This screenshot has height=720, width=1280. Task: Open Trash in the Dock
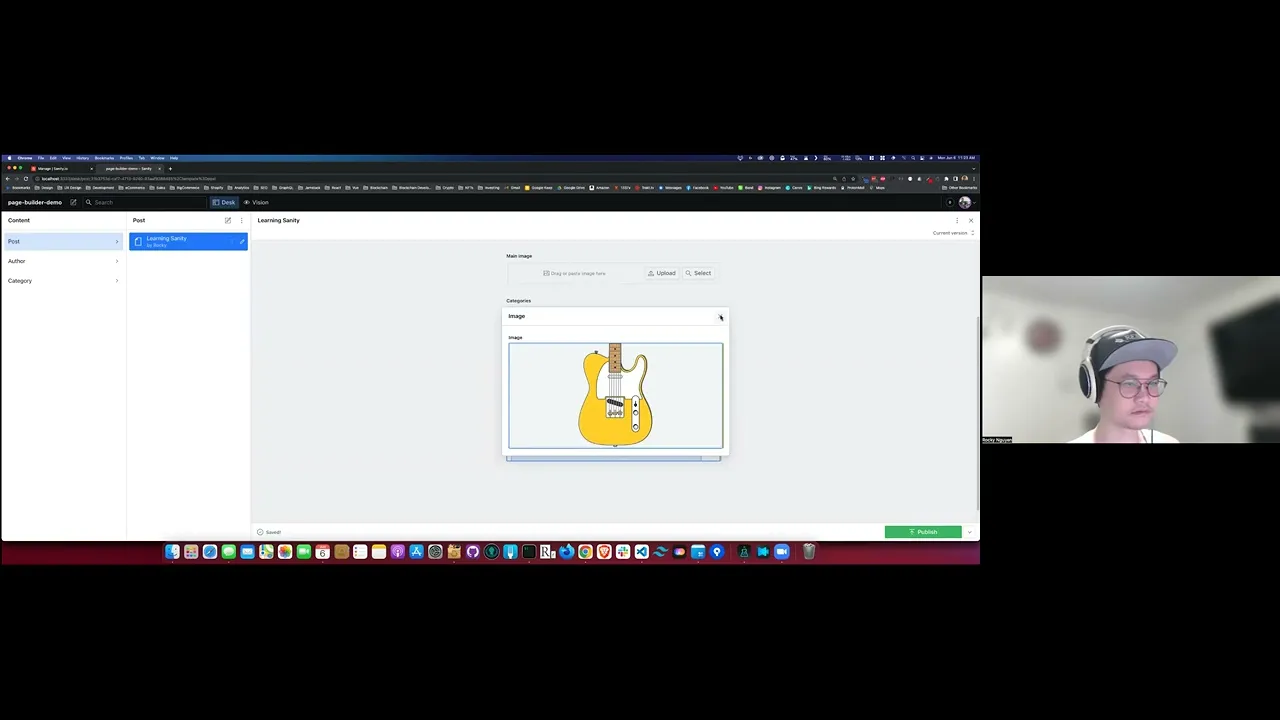[808, 551]
